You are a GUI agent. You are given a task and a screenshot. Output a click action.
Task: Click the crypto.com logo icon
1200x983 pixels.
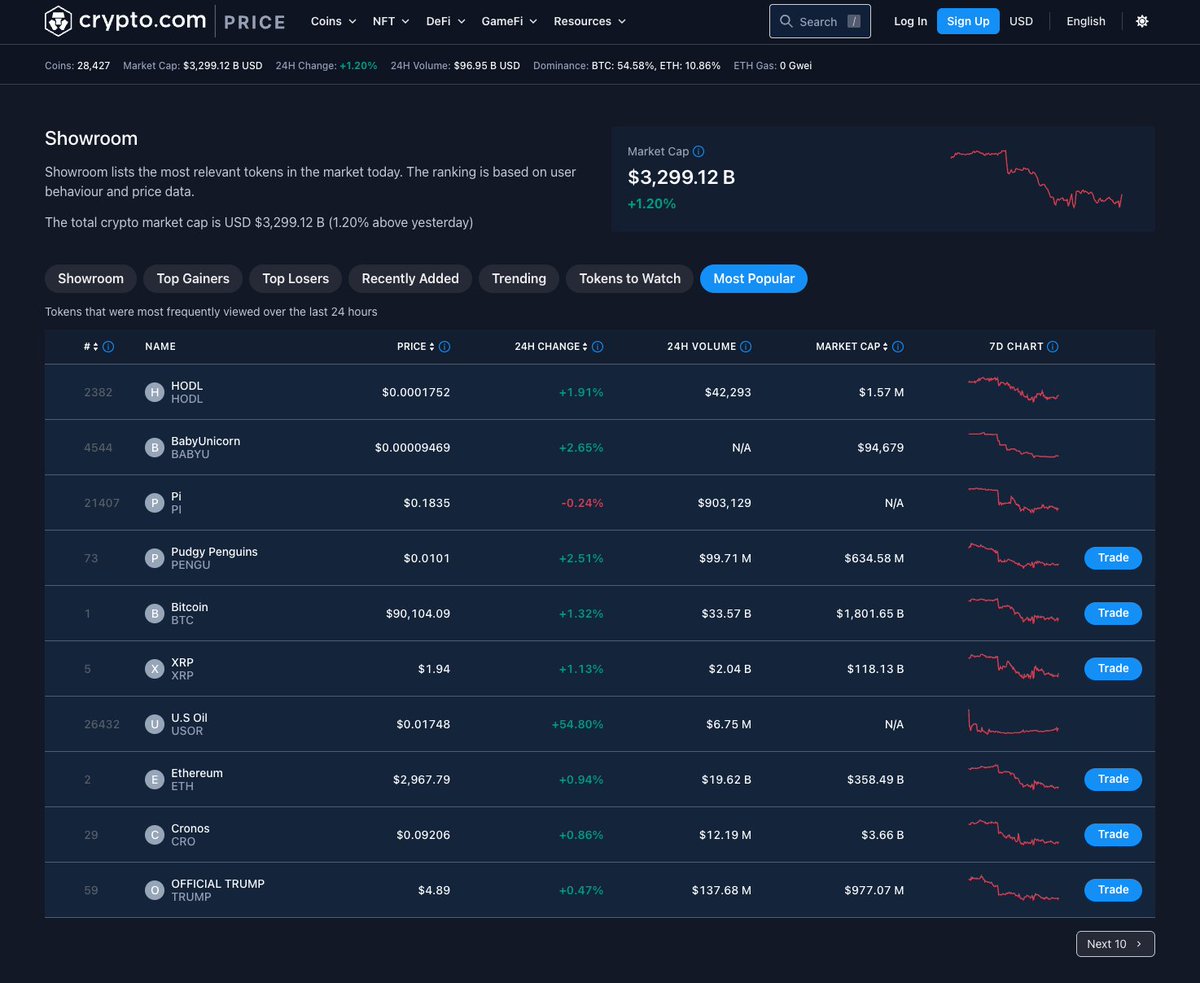coord(56,20)
